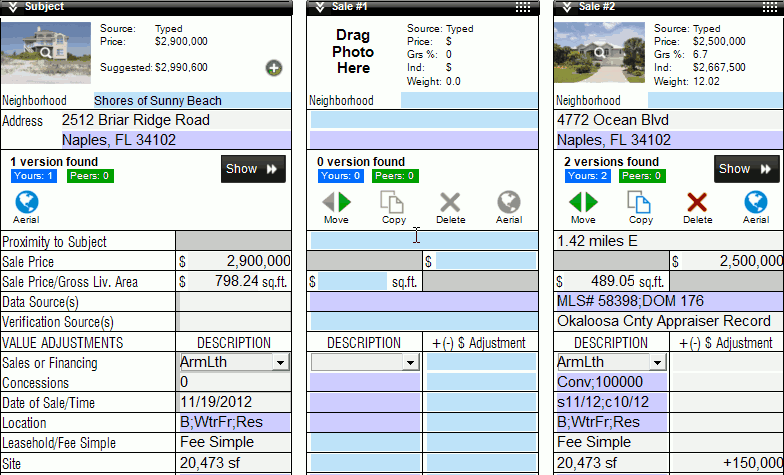The width and height of the screenshot is (784, 475).
Task: Expand Sale #2 ArmLth dropdown
Action: click(x=657, y=363)
